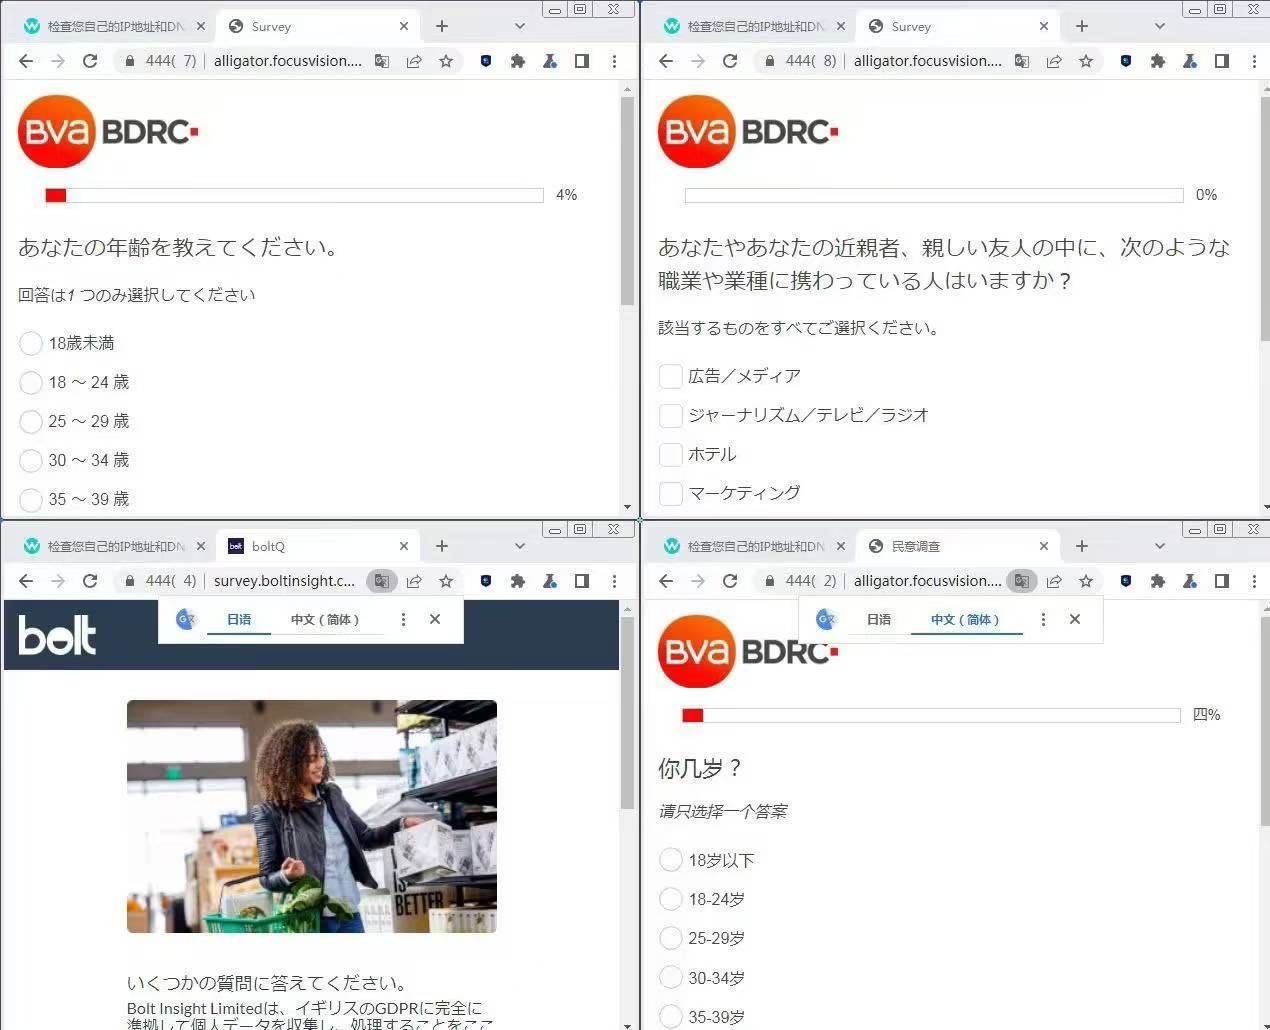Click address bar in boltQ window
Screen dimensions: 1270x1030
tap(284, 581)
